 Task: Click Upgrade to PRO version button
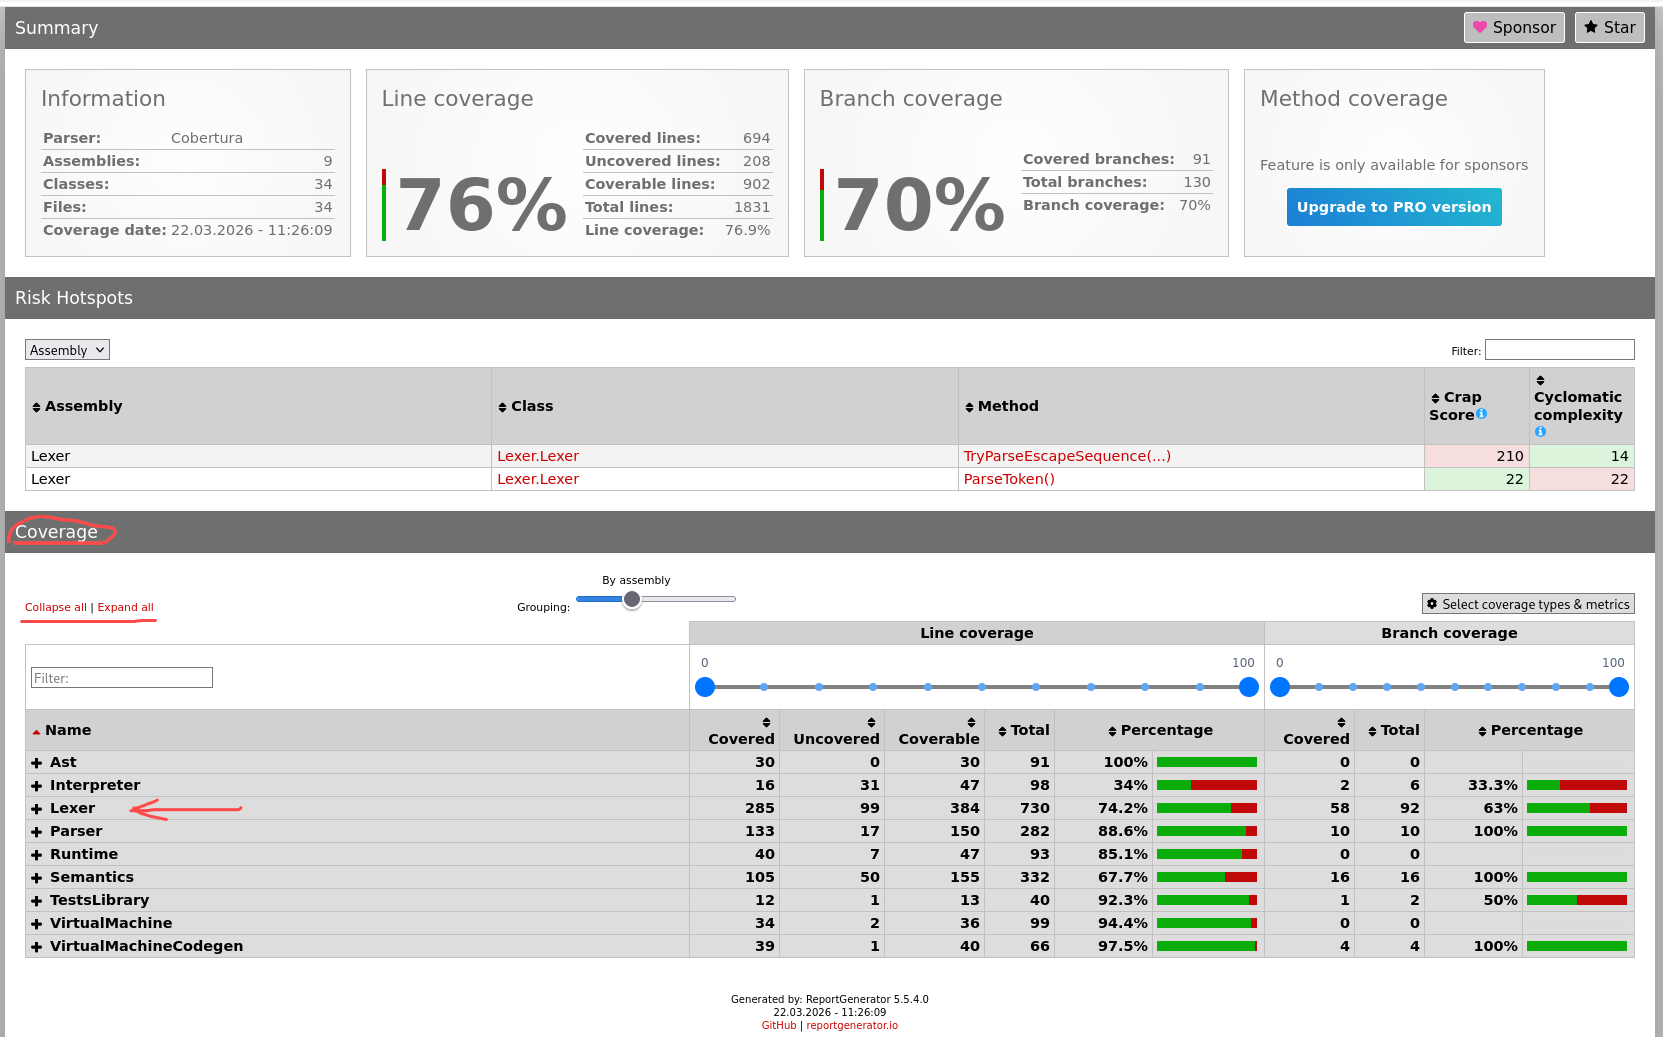click(1393, 207)
